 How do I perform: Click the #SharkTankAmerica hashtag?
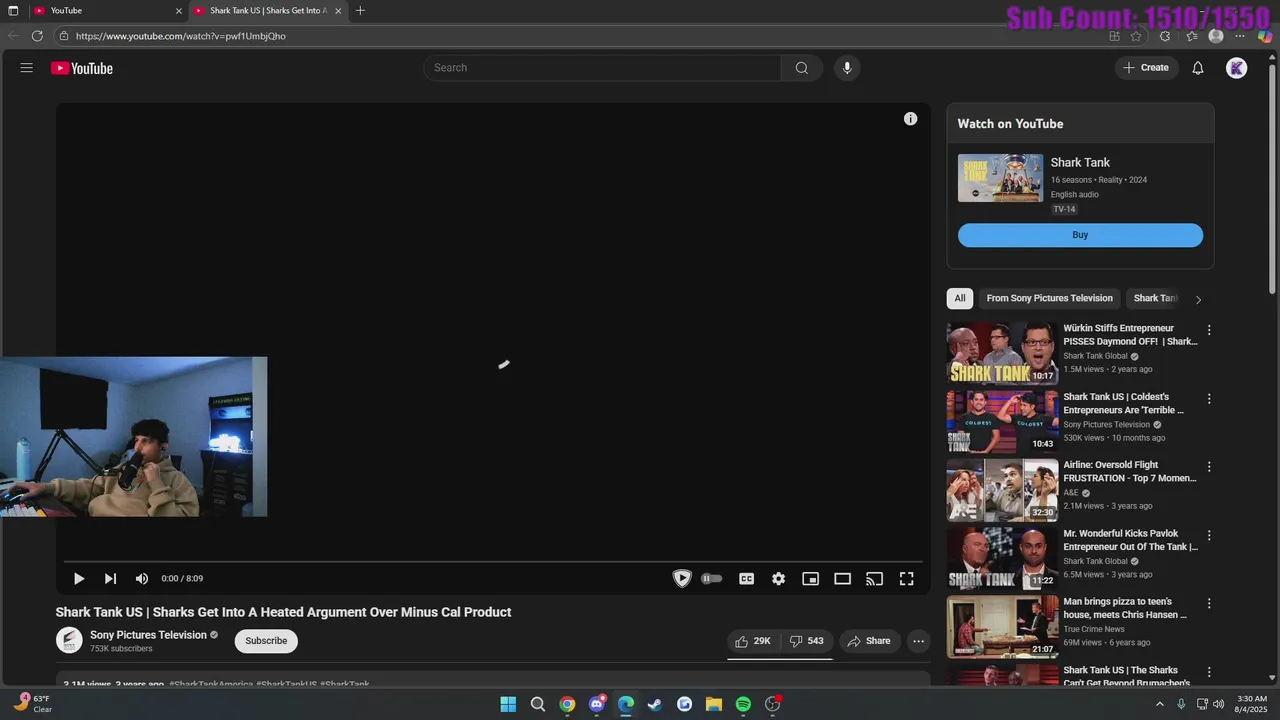[x=211, y=685]
